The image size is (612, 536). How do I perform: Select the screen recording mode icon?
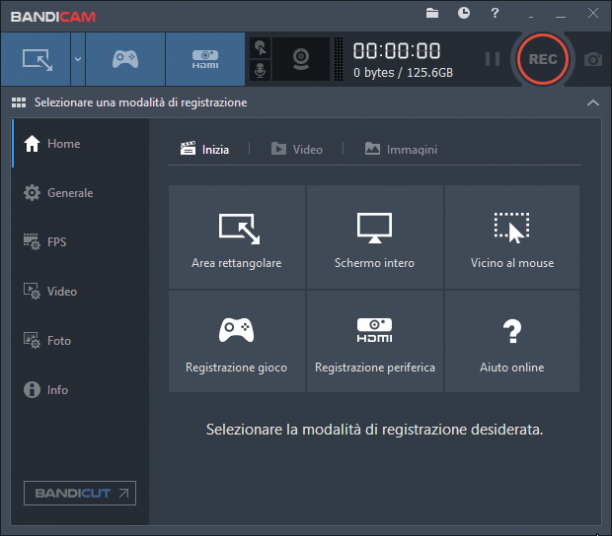tap(36, 59)
